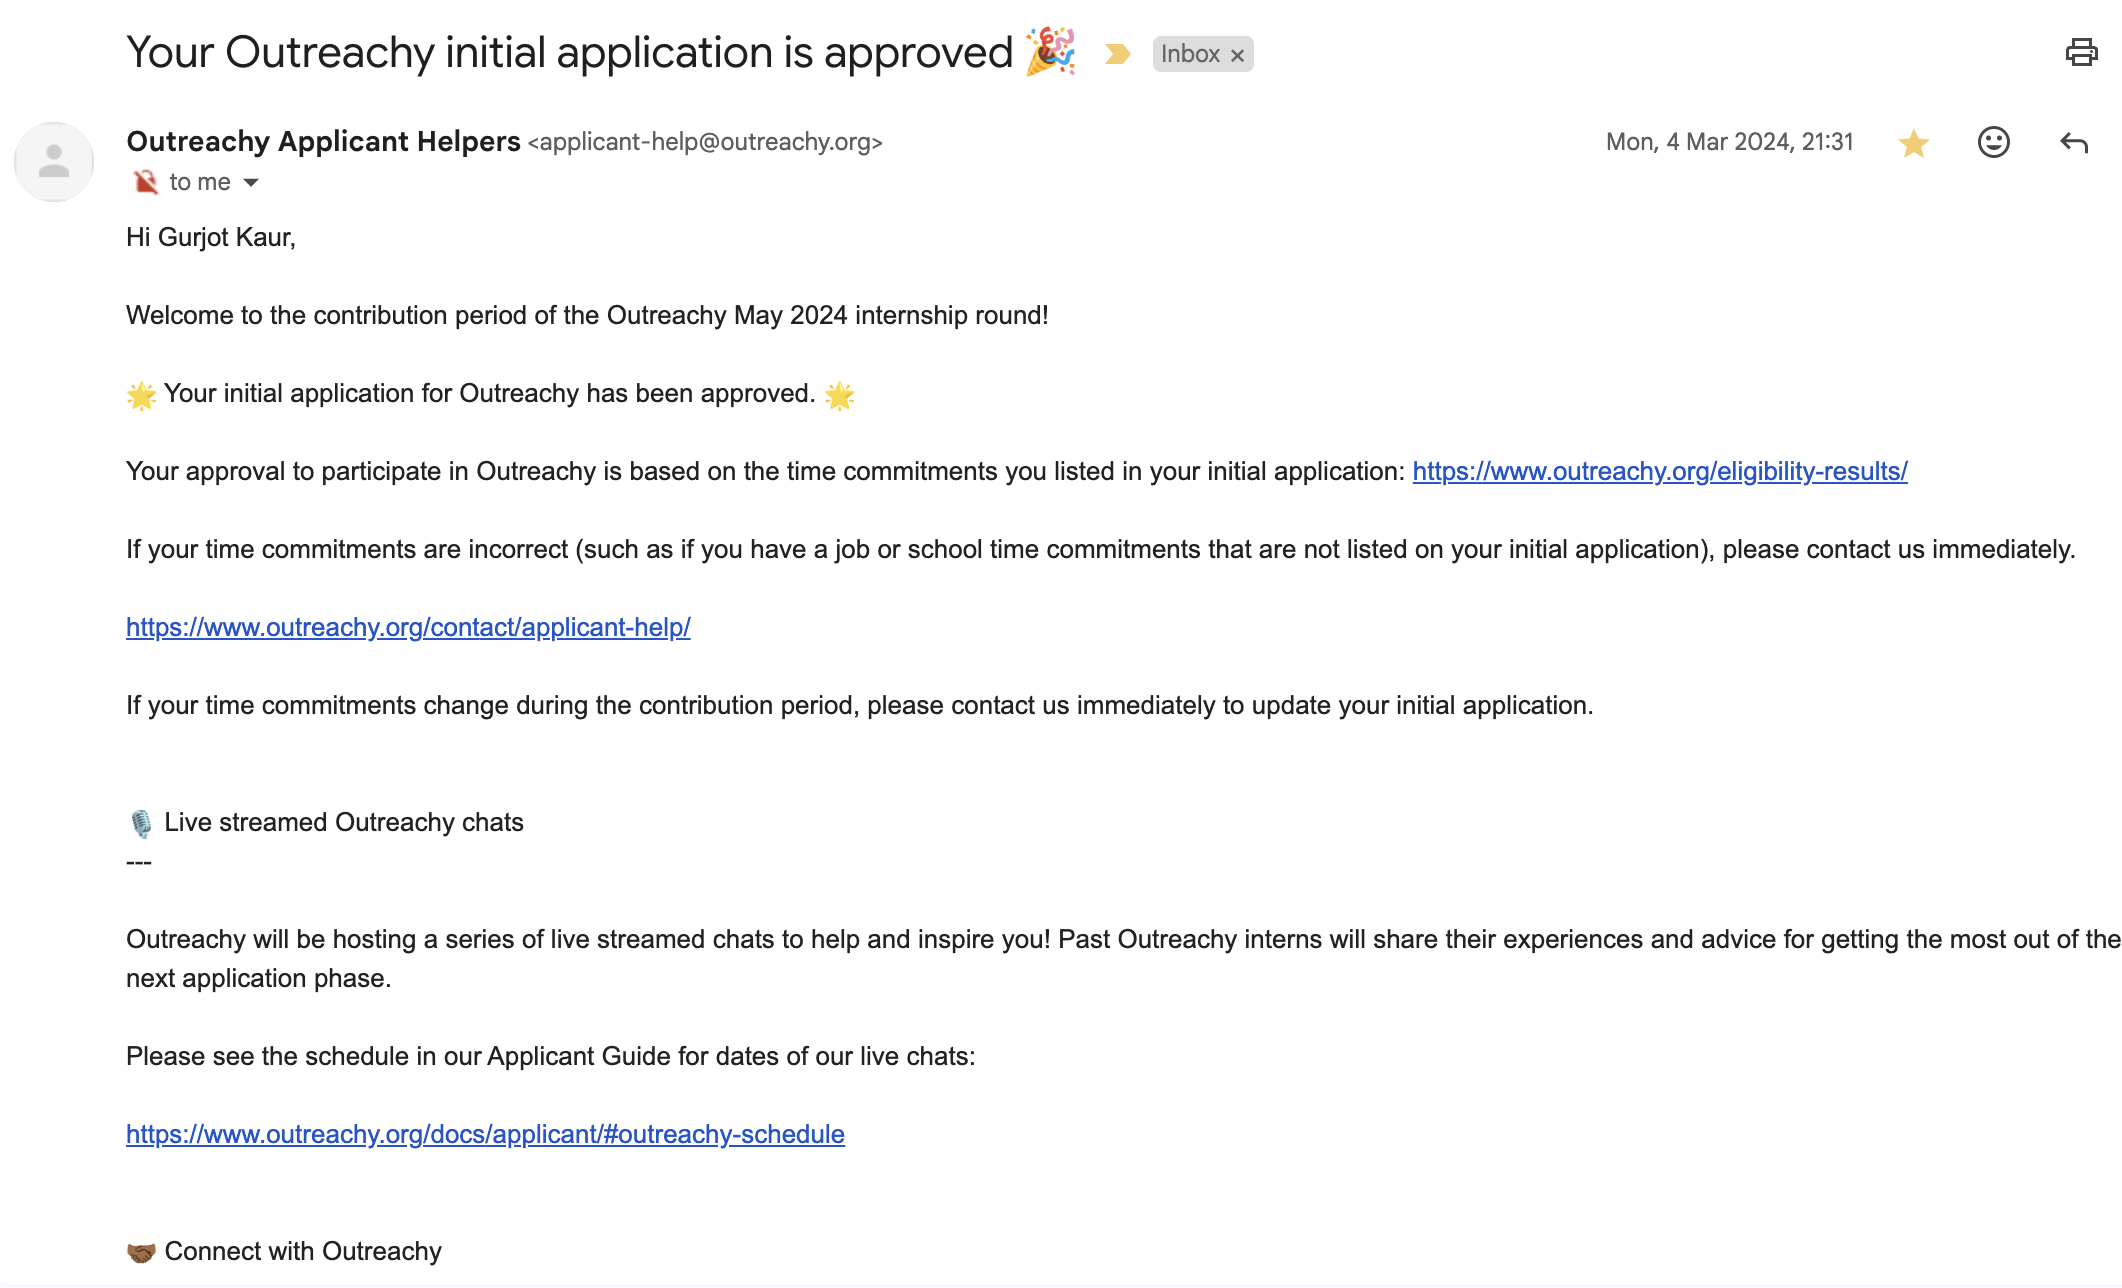The width and height of the screenshot is (2122, 1288).
Task: Click the party popper emoji in subject
Action: pos(1050,51)
